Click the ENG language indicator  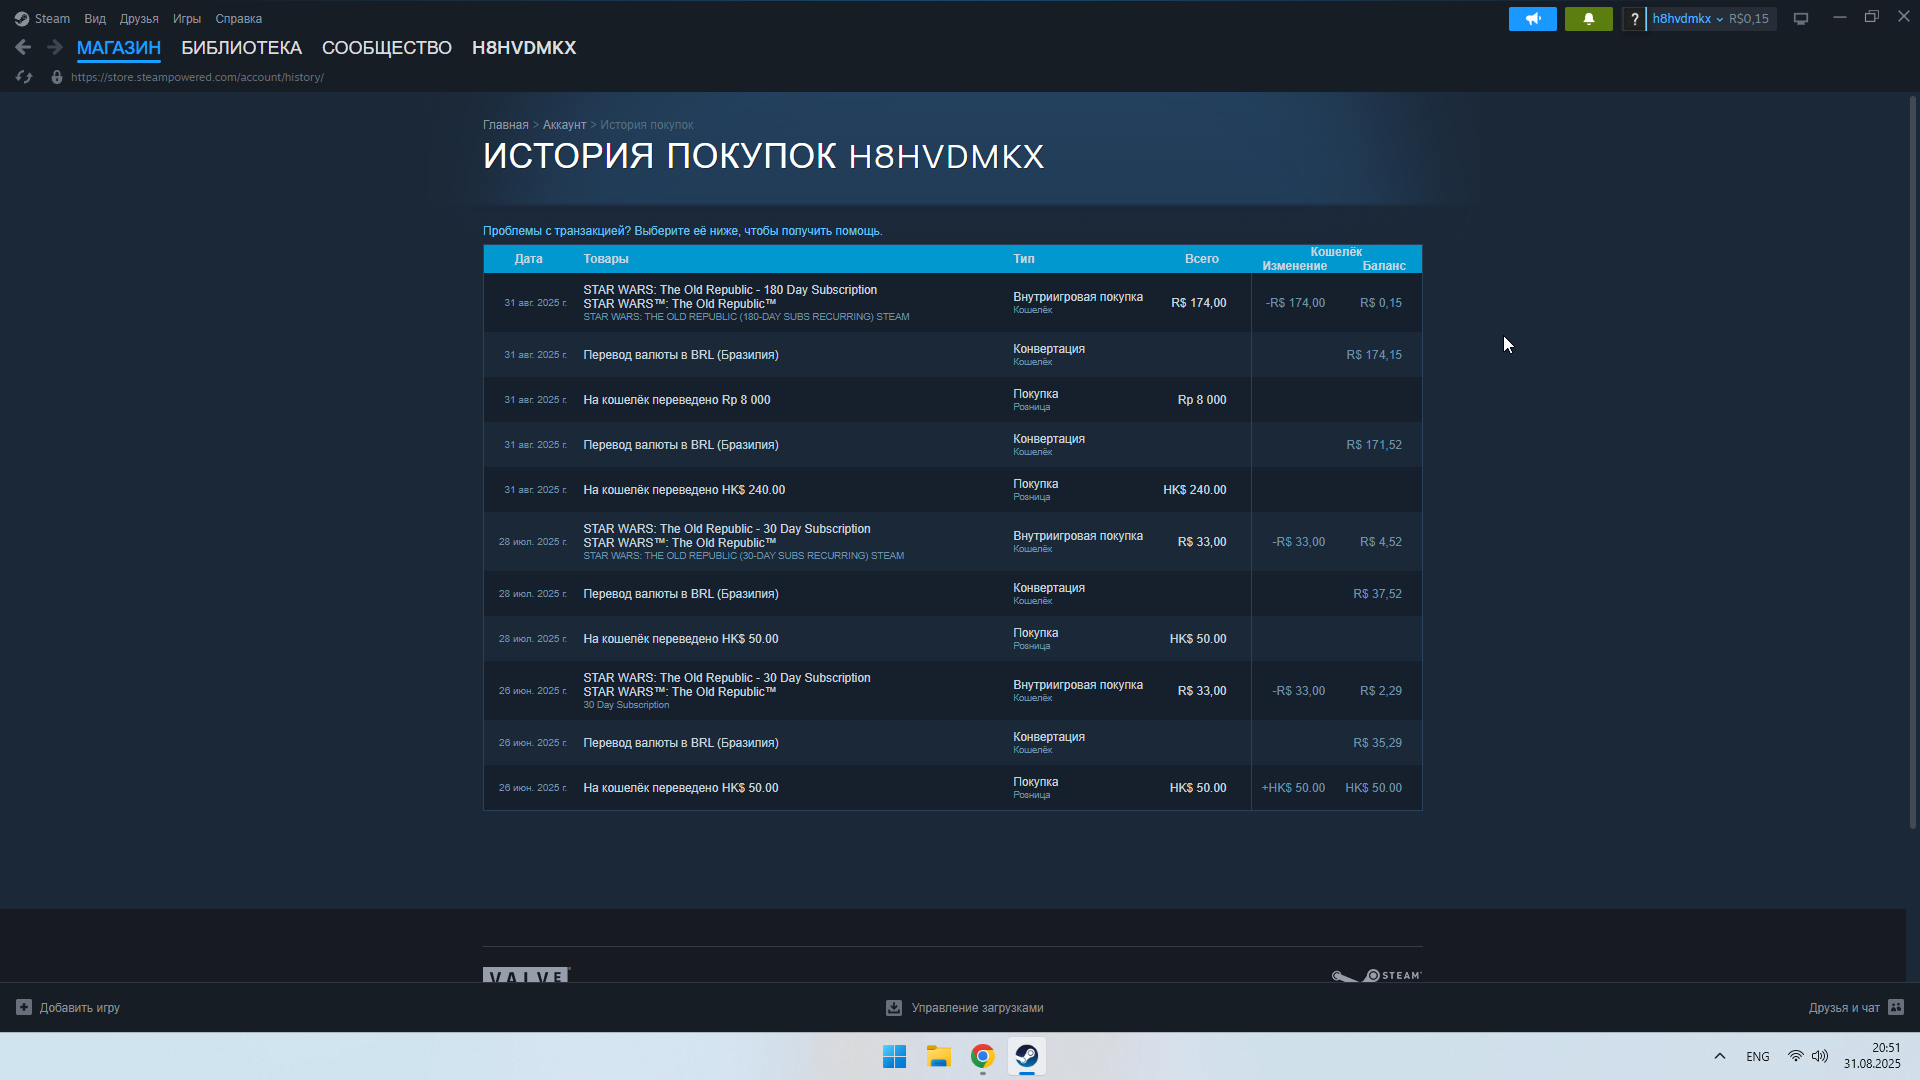coord(1758,1057)
